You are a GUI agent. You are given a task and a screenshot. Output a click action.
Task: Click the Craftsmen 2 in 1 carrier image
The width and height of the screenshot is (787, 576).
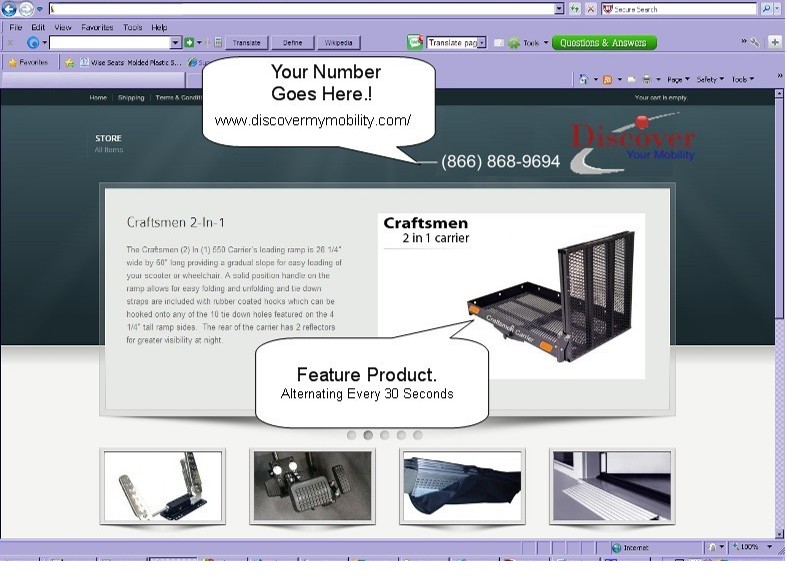[x=511, y=296]
